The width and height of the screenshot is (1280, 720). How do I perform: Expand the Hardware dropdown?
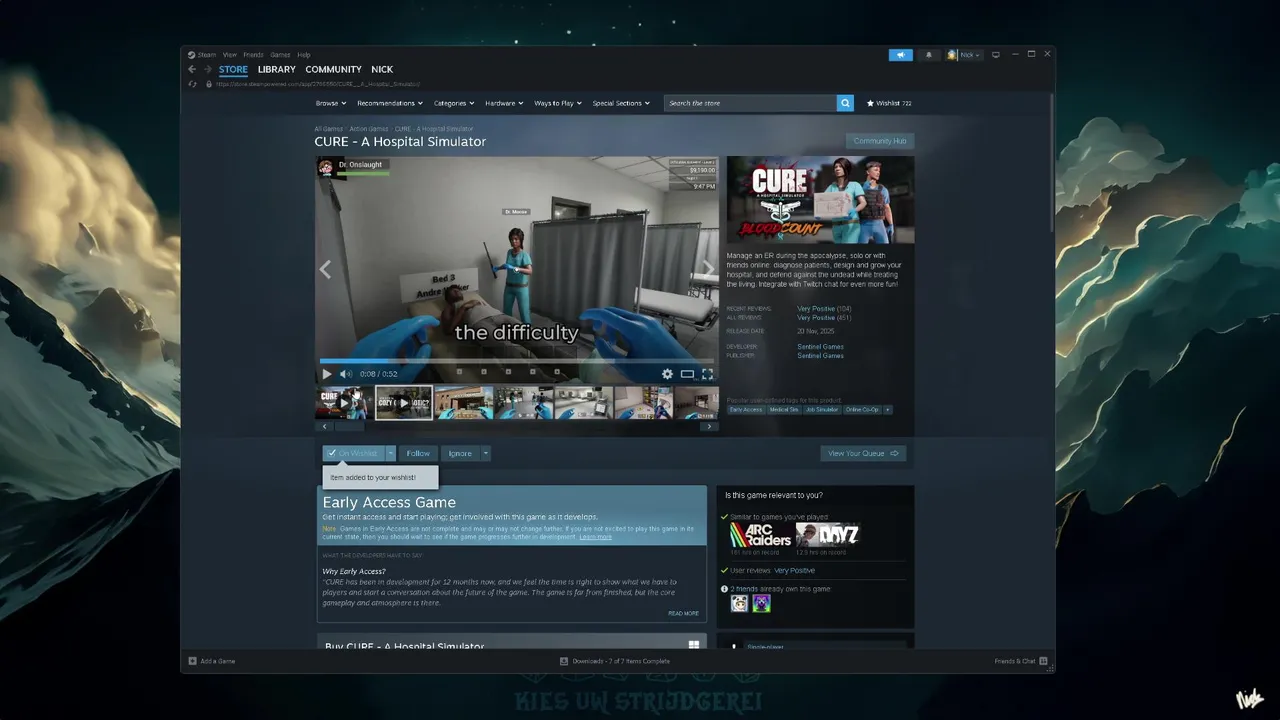[x=505, y=103]
